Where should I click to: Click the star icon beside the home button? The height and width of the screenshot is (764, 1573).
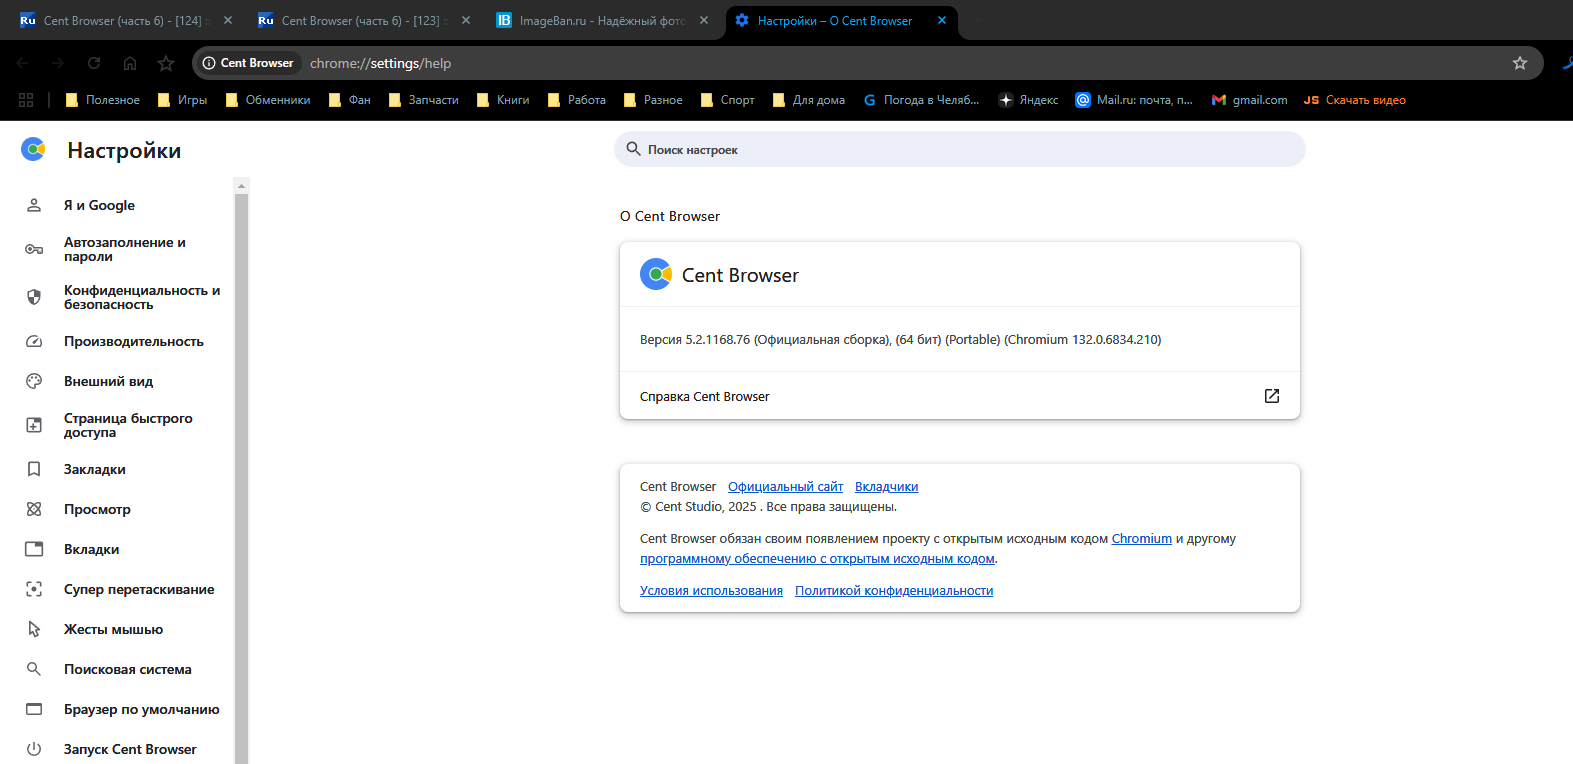166,63
